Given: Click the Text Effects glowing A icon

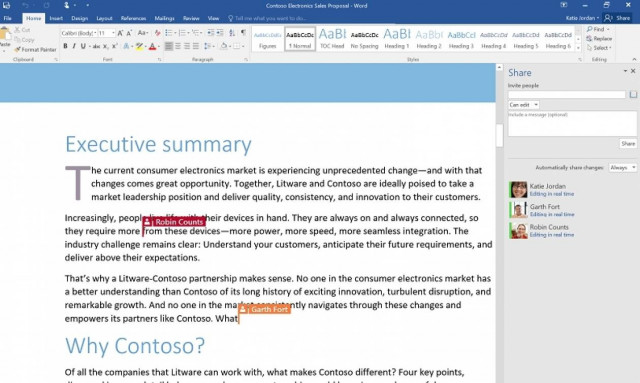Looking at the screenshot, I should (x=127, y=47).
